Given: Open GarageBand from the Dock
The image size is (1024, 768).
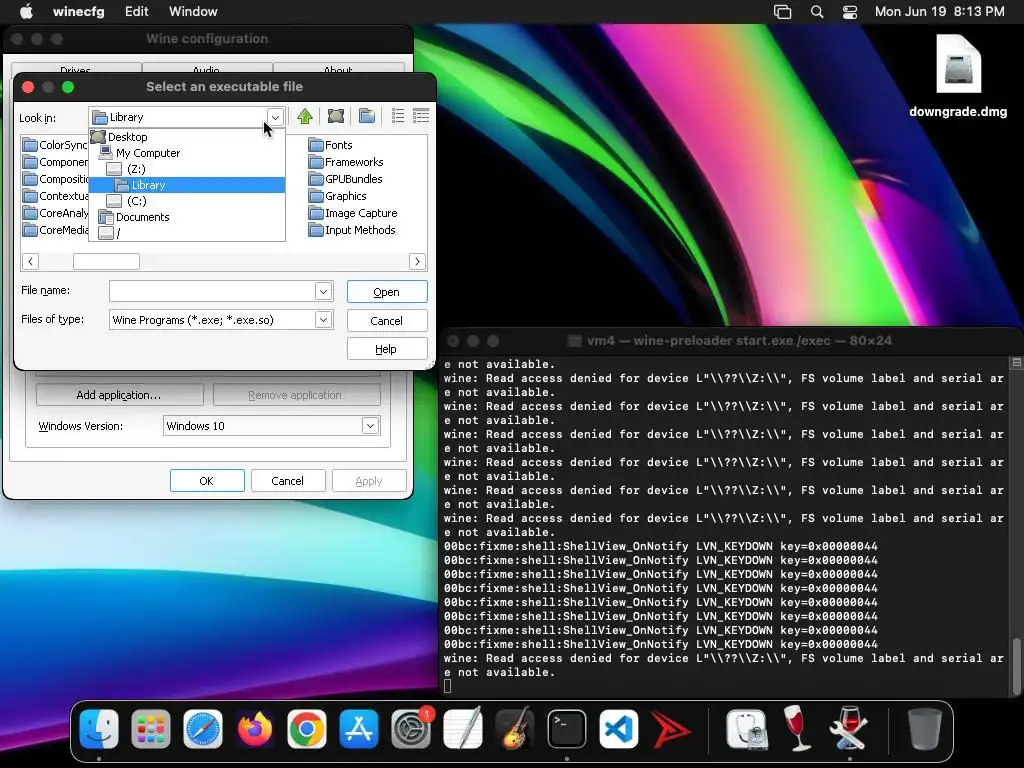Looking at the screenshot, I should [x=515, y=729].
